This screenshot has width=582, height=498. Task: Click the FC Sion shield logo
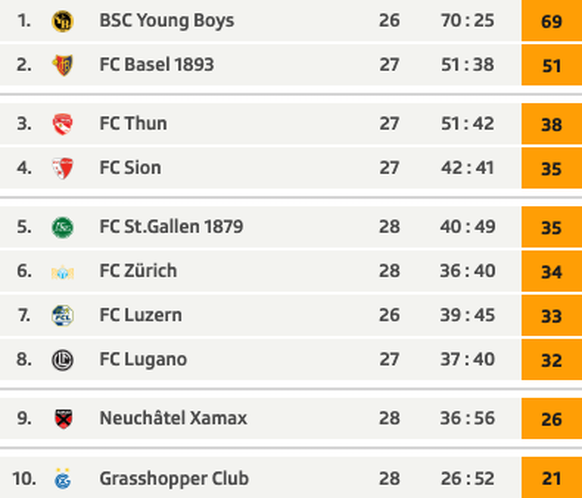[62, 168]
